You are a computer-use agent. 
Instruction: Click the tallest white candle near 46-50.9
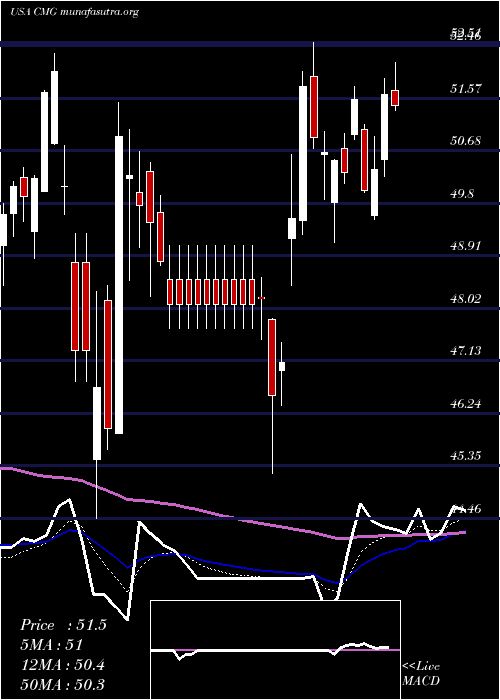click(119, 285)
